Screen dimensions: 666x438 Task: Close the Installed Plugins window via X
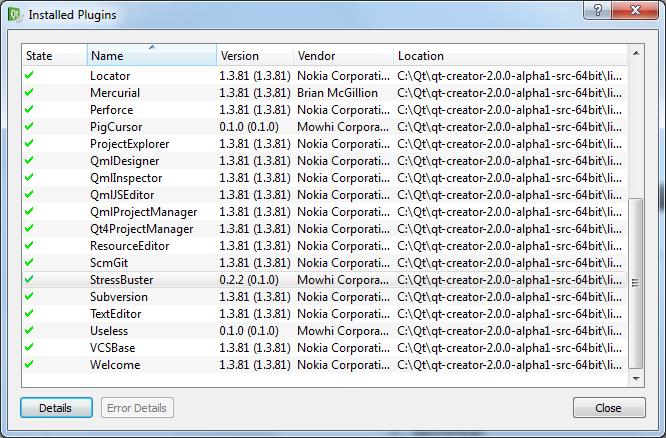tap(635, 10)
